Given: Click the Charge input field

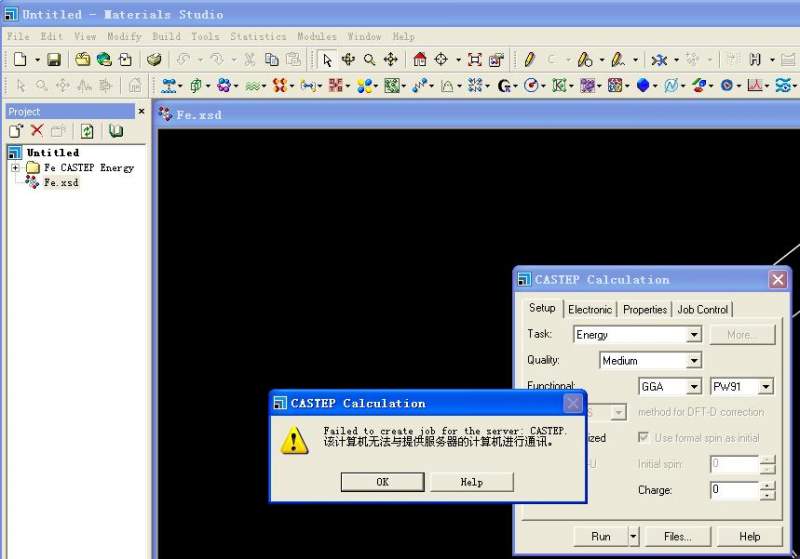Looking at the screenshot, I should pyautogui.click(x=735, y=490).
